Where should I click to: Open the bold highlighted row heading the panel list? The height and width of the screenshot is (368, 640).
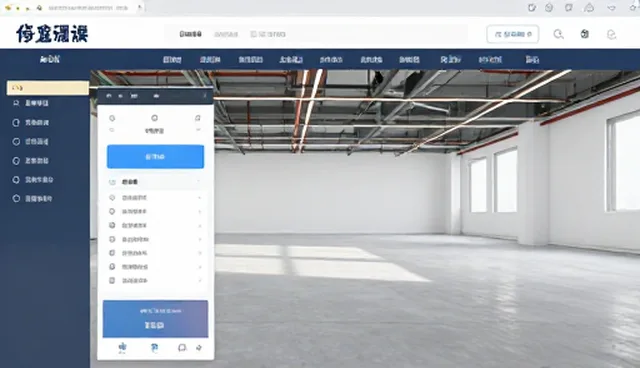[156, 182]
